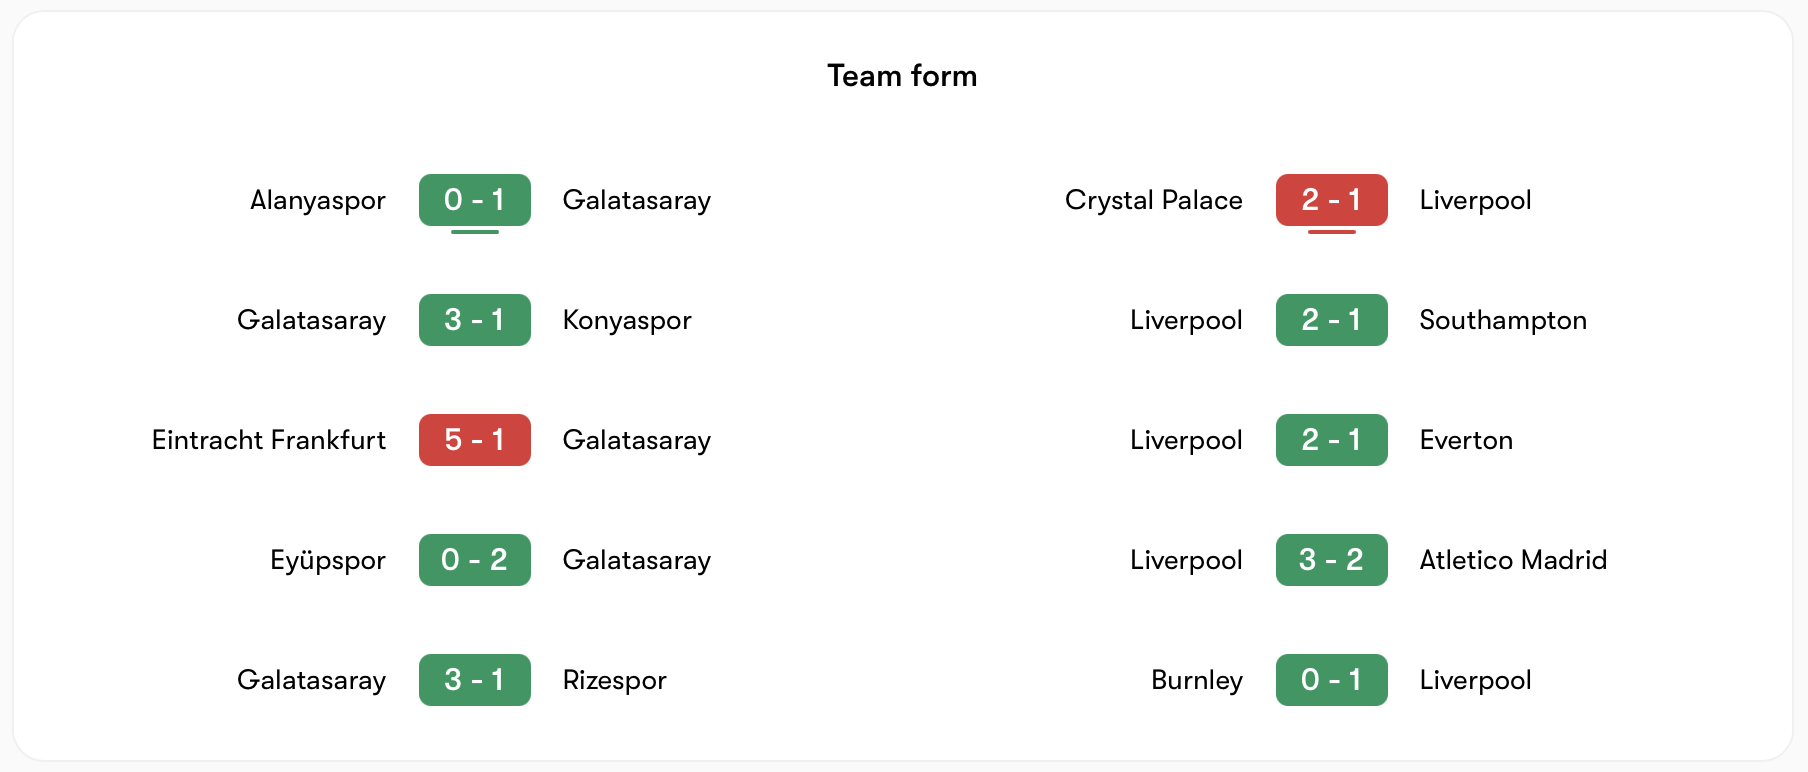Open the Eintracht Frankfurt team link

pos(268,440)
